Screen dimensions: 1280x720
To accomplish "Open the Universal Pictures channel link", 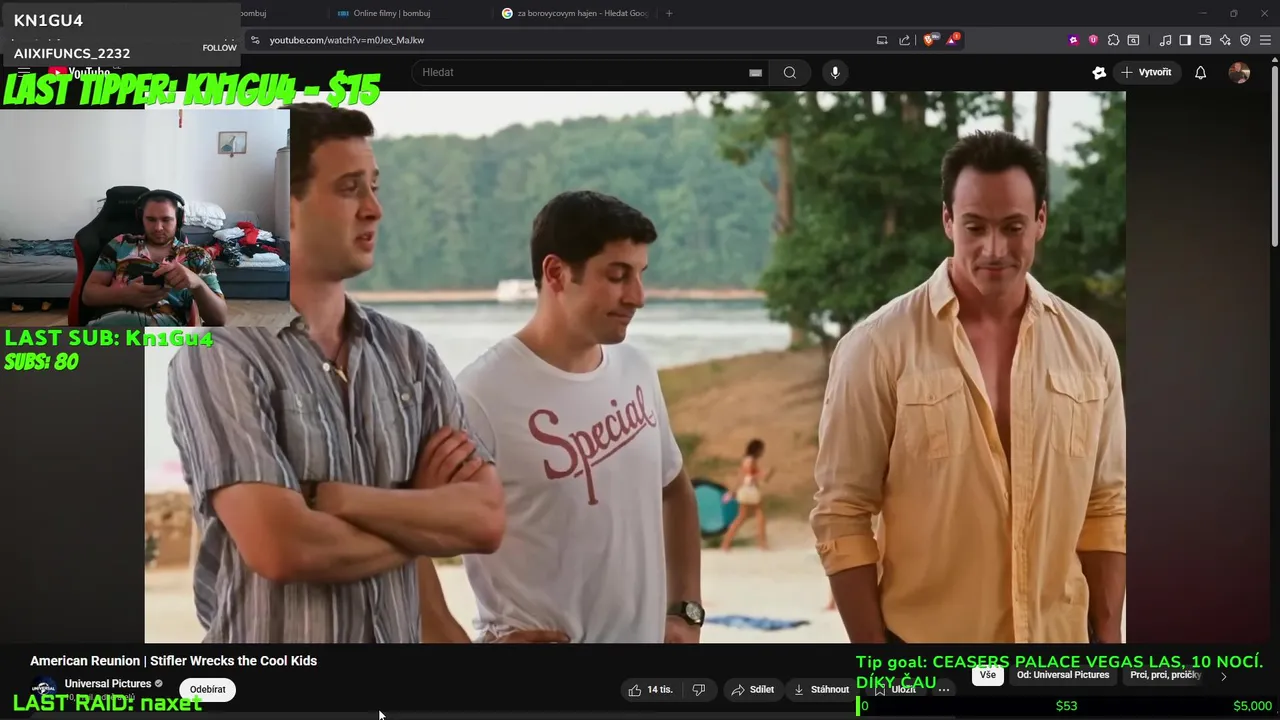I will click(108, 684).
